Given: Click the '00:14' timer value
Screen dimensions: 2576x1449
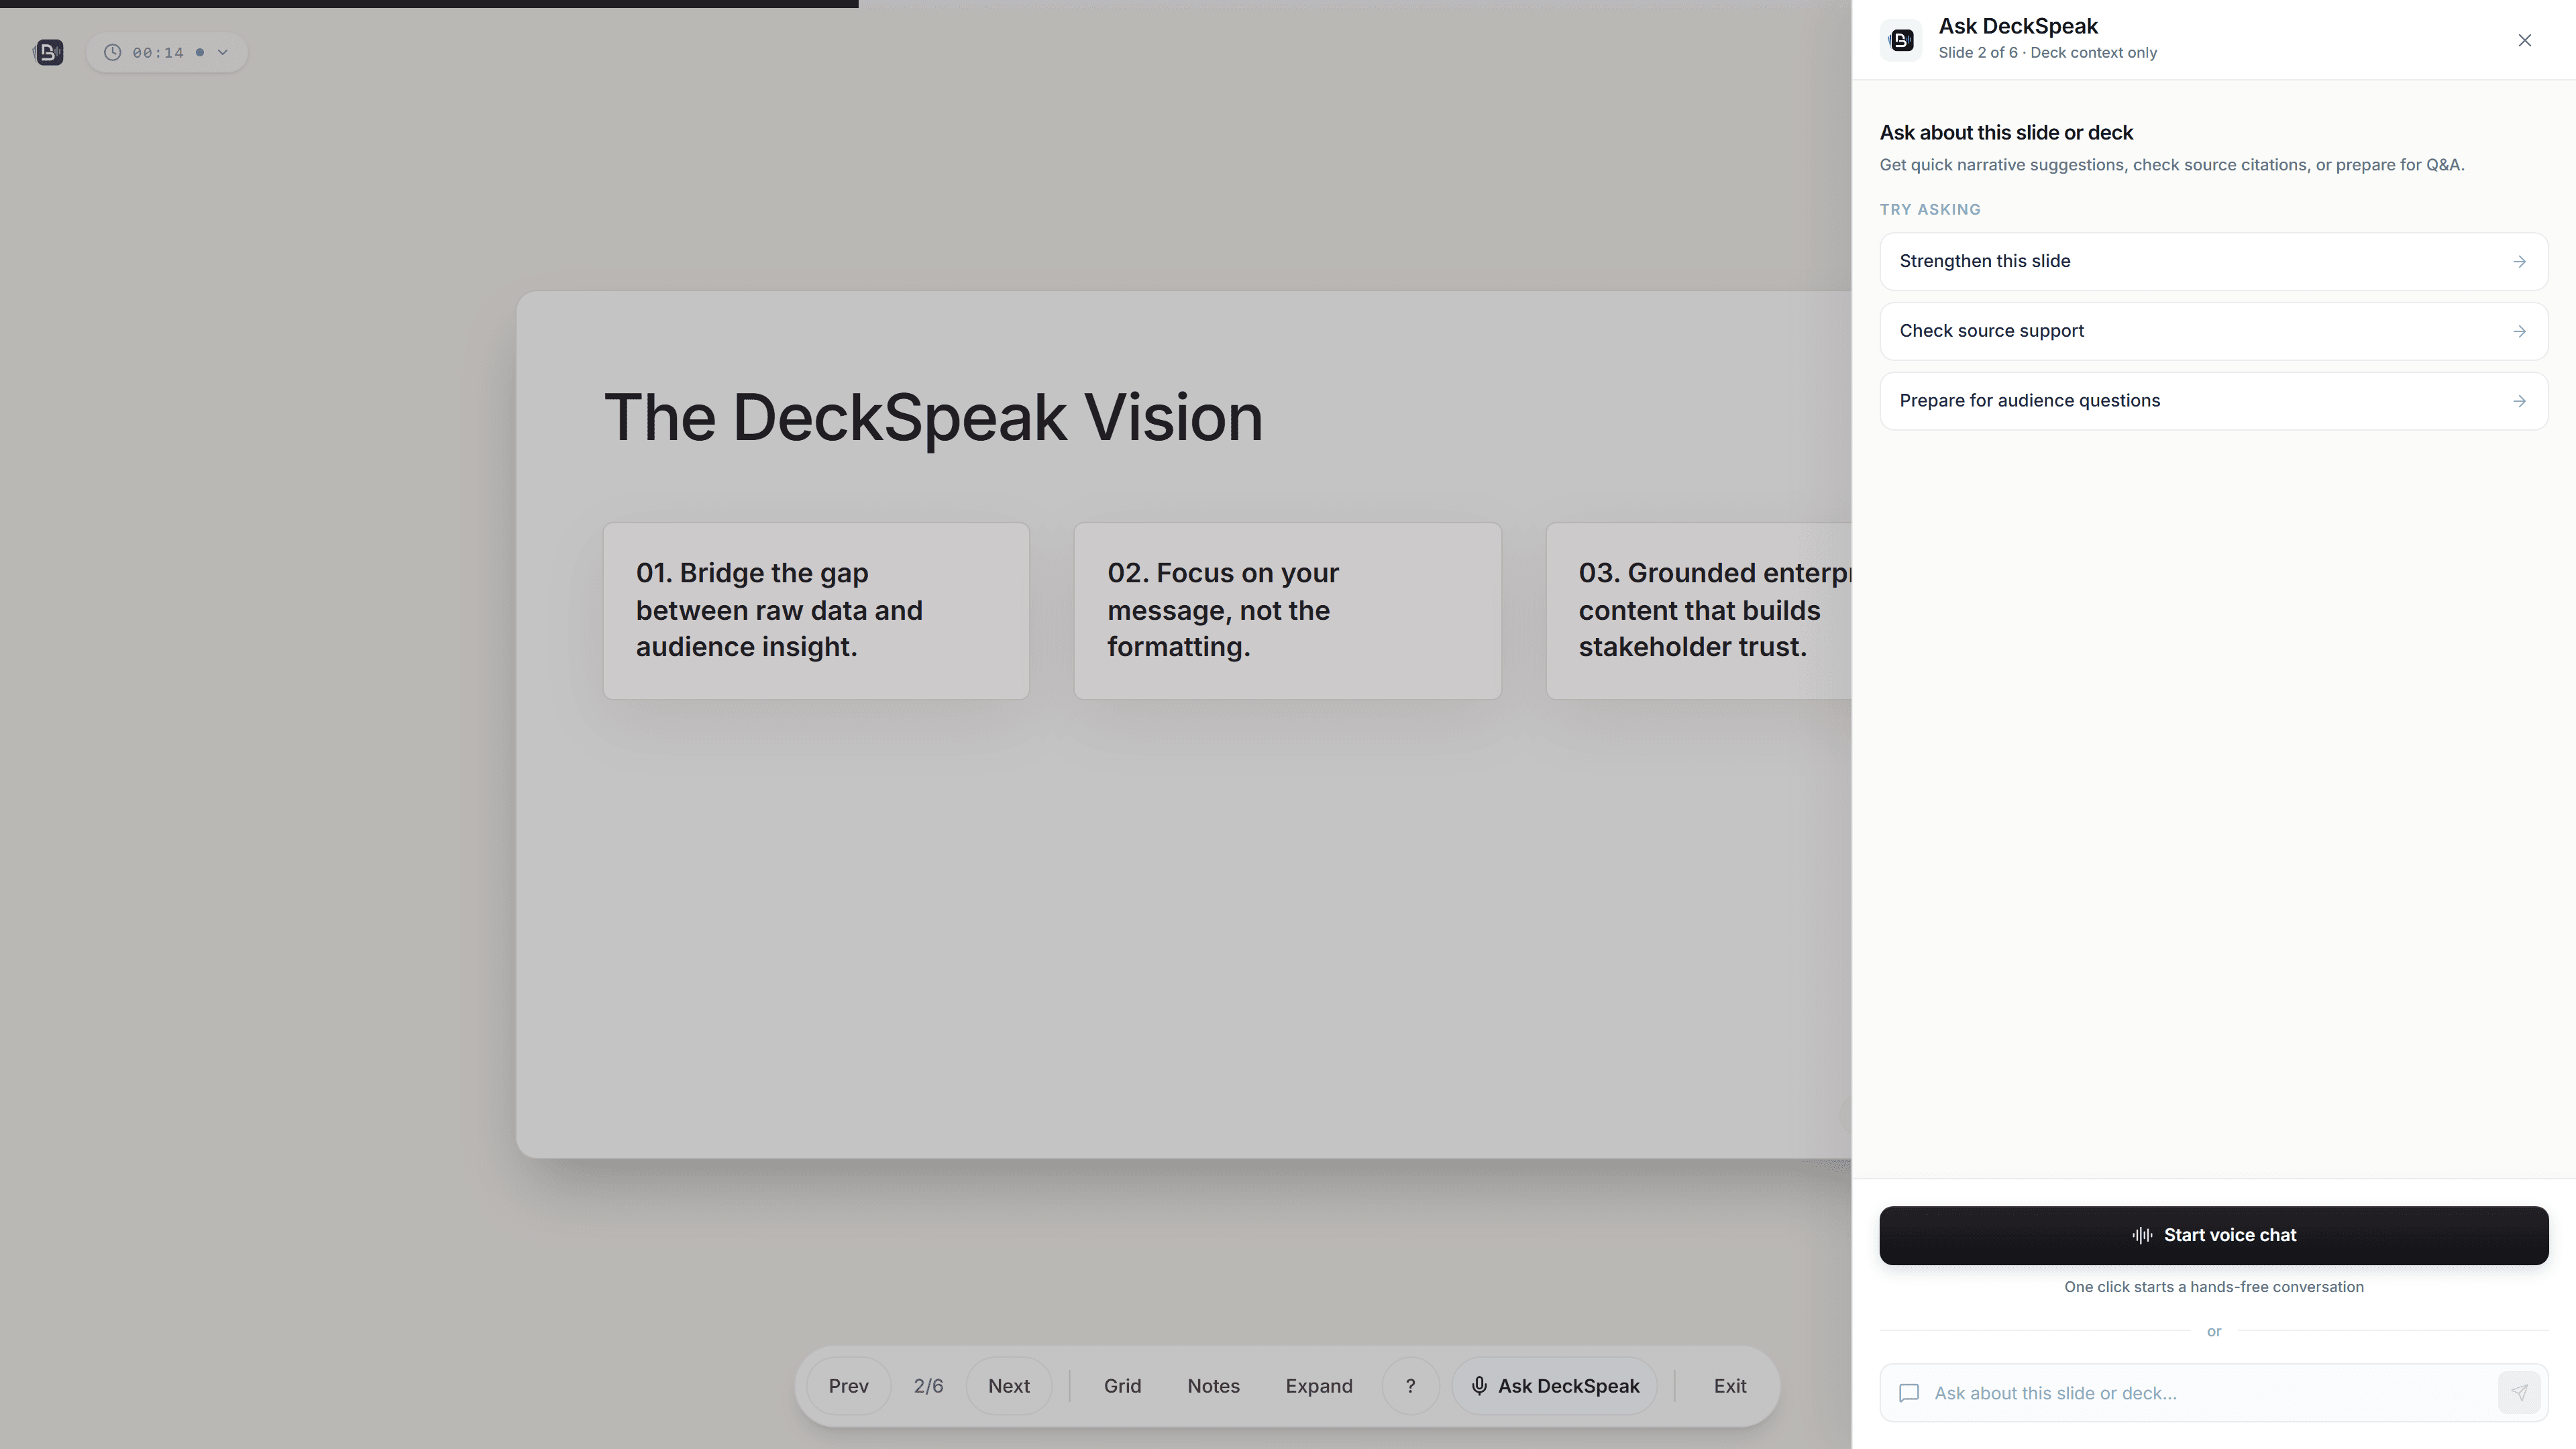Looking at the screenshot, I should point(158,52).
